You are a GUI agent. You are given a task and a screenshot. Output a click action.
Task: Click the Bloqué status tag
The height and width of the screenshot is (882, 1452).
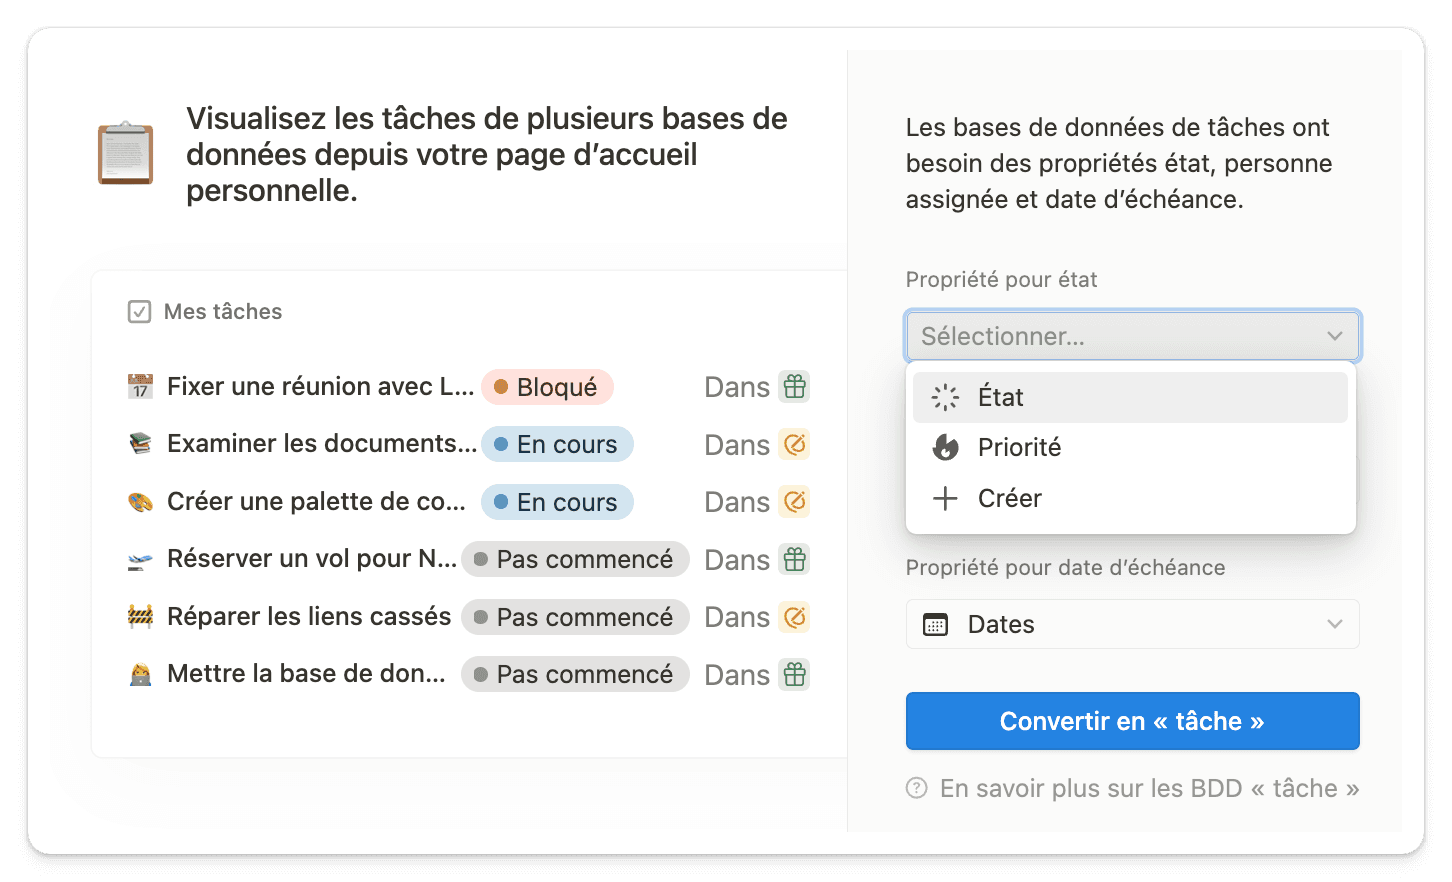click(547, 387)
